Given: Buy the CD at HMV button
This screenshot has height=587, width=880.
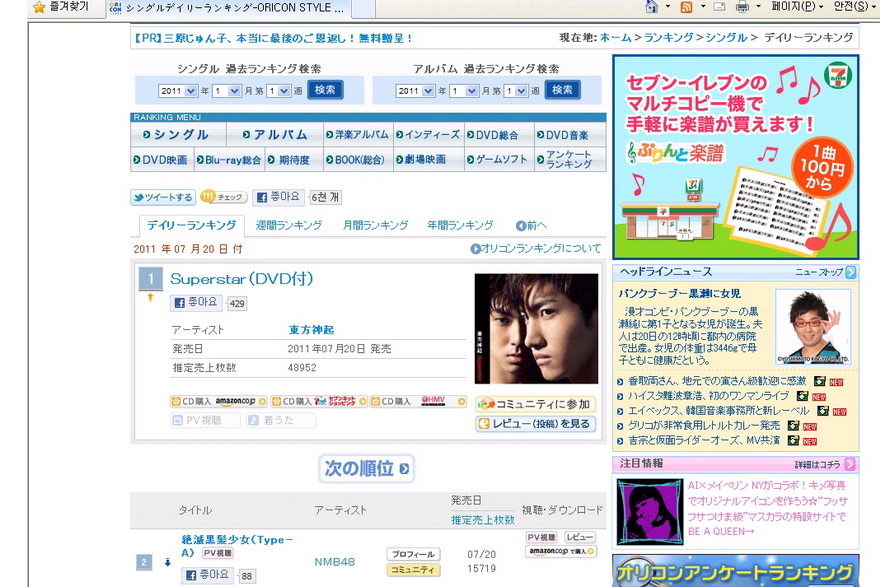Looking at the screenshot, I should [x=418, y=402].
